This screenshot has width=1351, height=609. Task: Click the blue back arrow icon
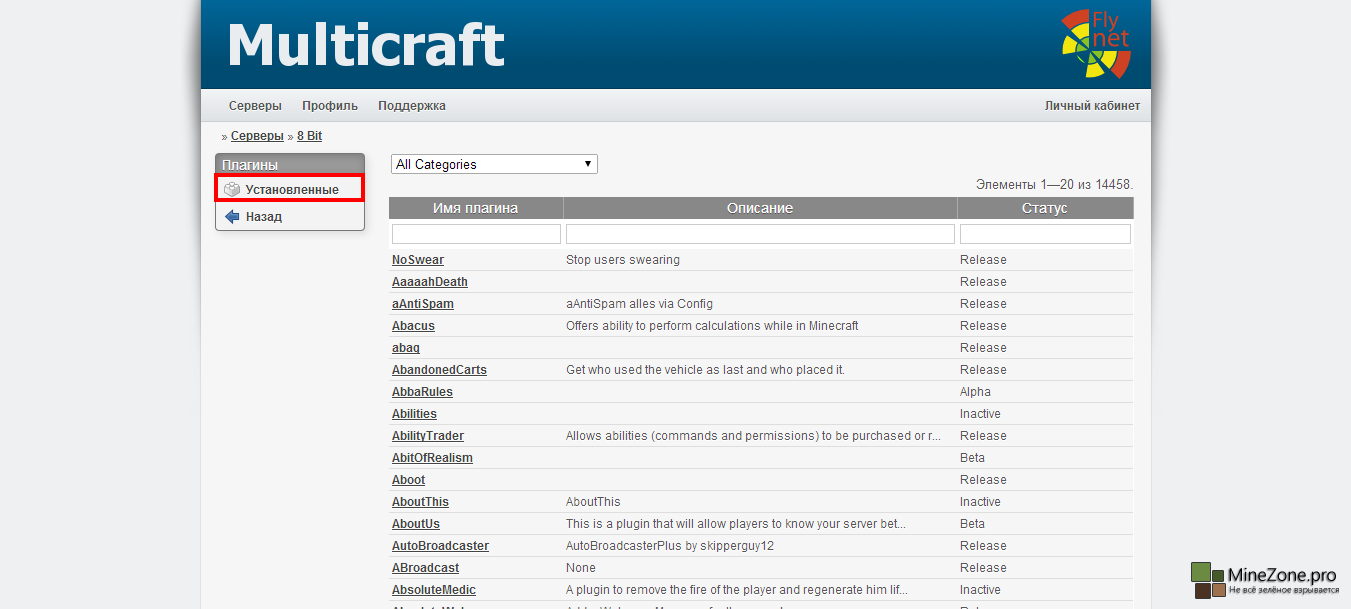[232, 216]
